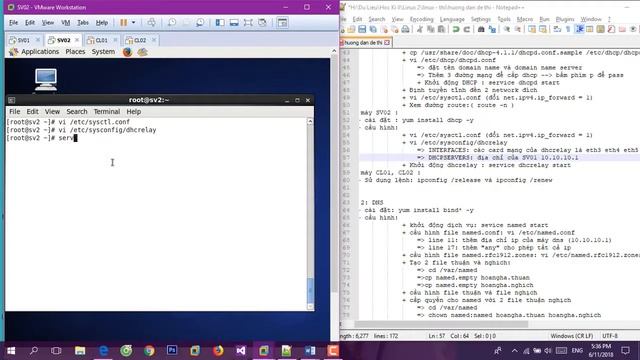This screenshot has height=360, width=640.
Task: Open the GNOME System menu
Action: pos(103,52)
